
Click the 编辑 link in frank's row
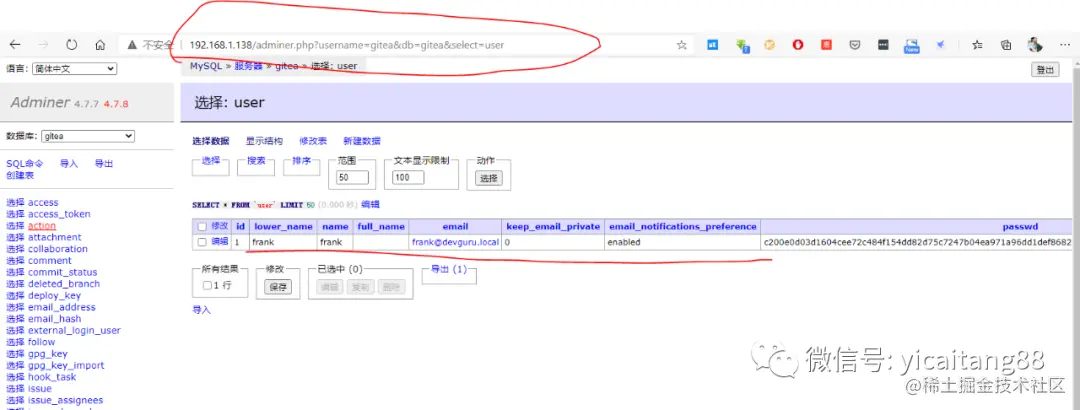(x=220, y=242)
